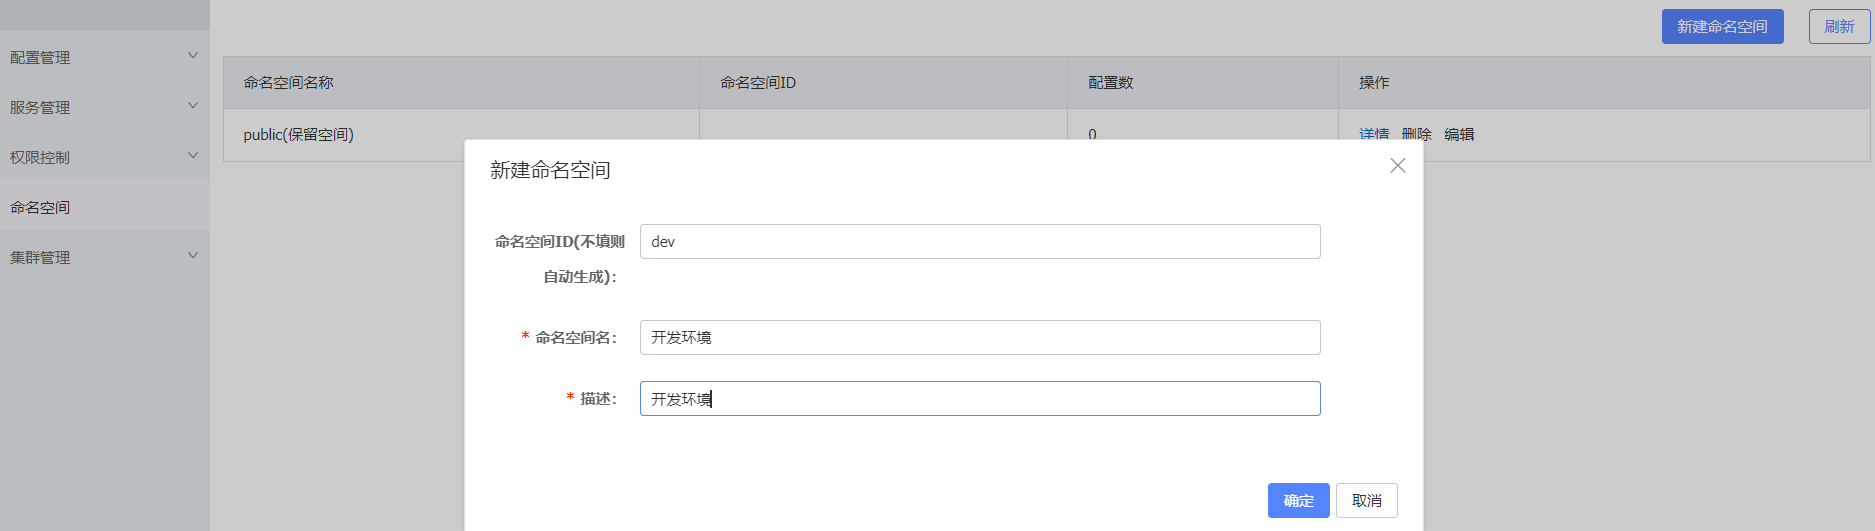Click the 命名空间名称 column header
Screen dimensions: 1875x531
click(x=288, y=83)
